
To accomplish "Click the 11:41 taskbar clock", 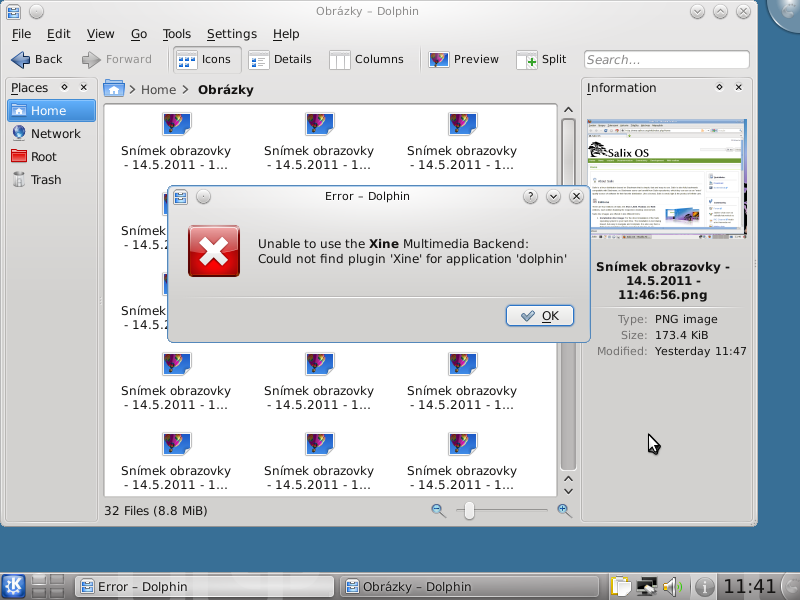I will (749, 587).
